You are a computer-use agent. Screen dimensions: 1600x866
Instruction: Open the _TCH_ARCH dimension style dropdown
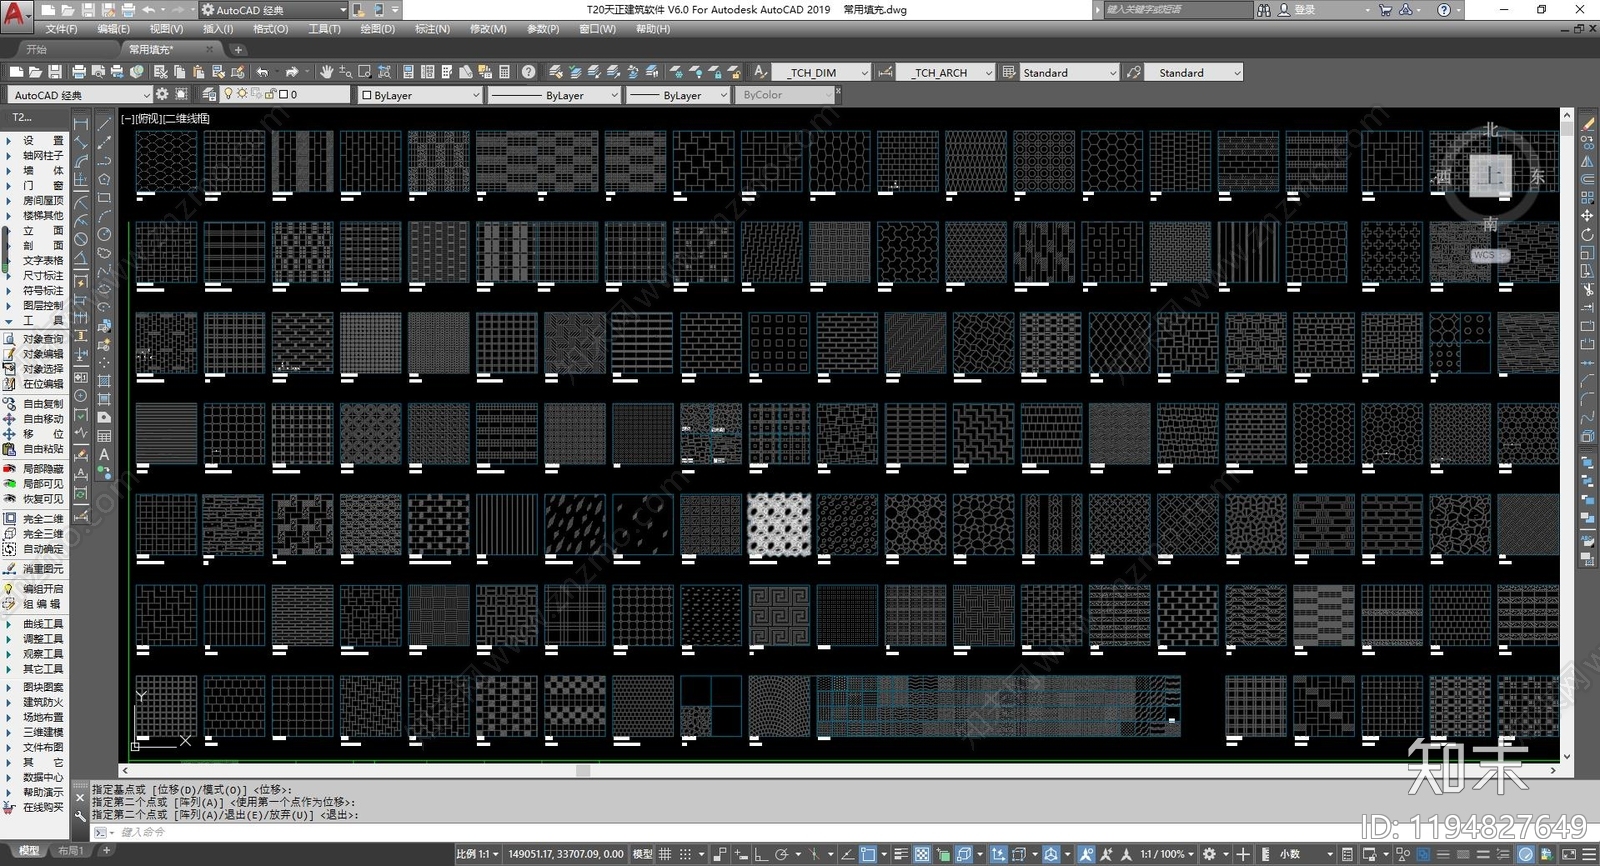click(x=946, y=72)
